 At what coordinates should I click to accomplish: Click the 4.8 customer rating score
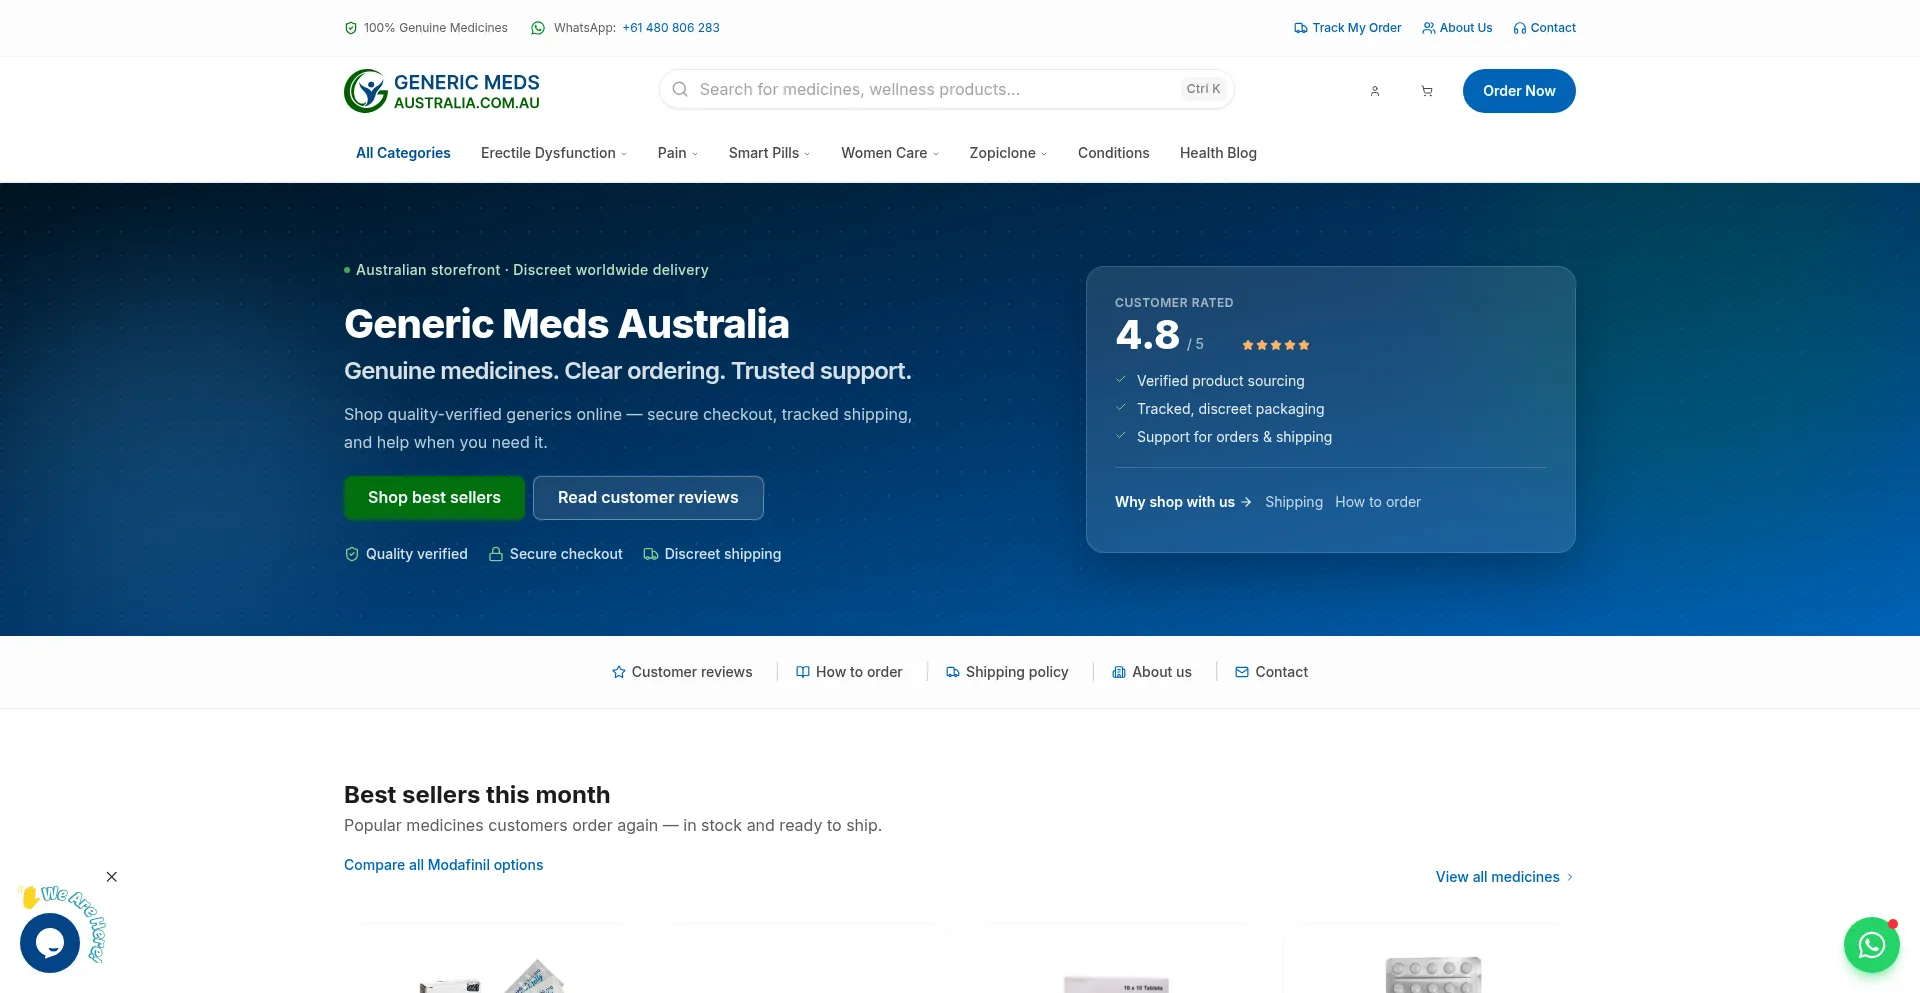1148,335
